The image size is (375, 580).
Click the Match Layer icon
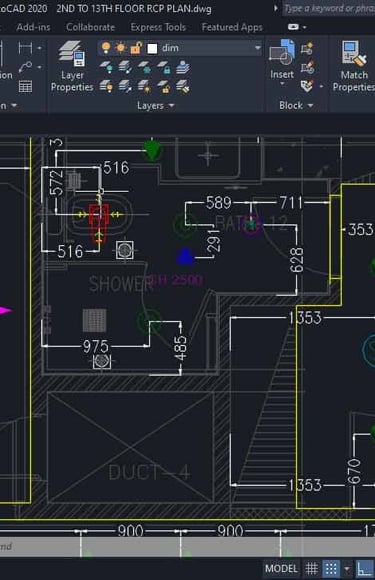[x=183, y=87]
